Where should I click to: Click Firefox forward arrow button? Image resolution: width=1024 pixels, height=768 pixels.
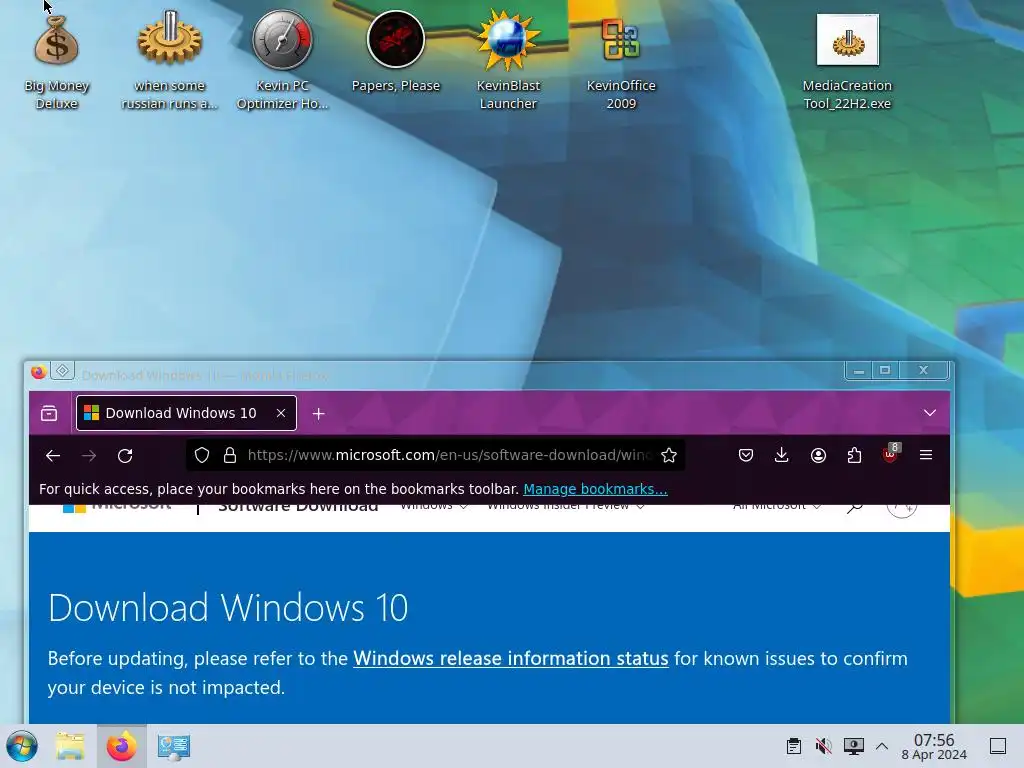pos(89,455)
